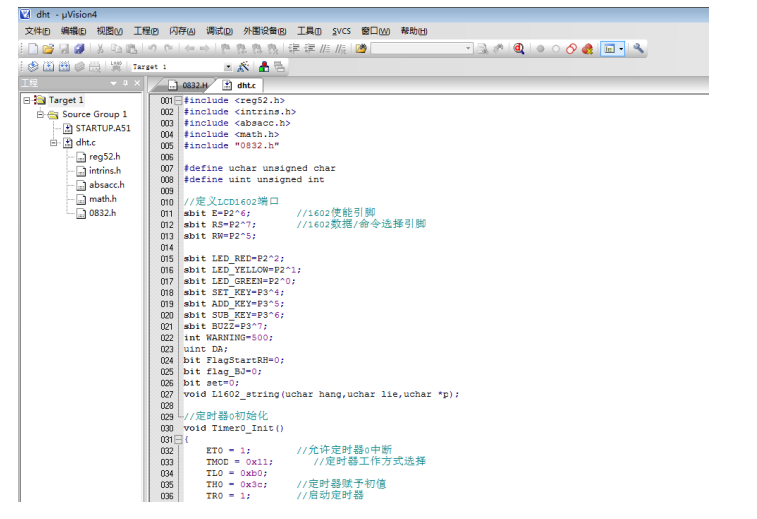The width and height of the screenshot is (757, 519).
Task: Click the line sbit BUZZ=P3^7;
Action: coord(225,326)
